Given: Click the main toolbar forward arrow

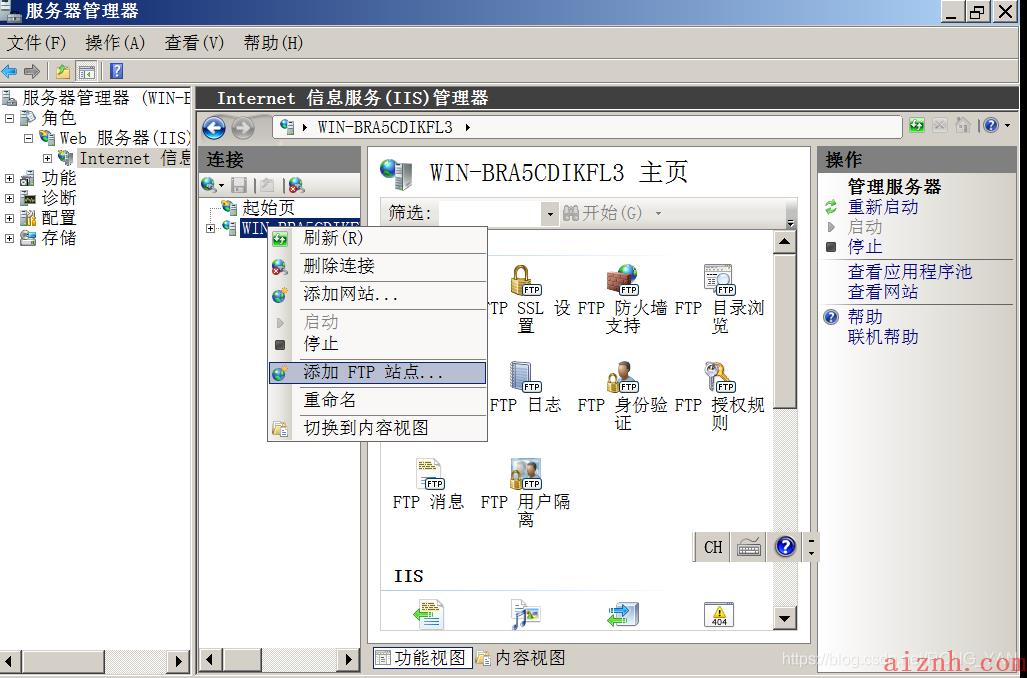Looking at the screenshot, I should (31, 71).
